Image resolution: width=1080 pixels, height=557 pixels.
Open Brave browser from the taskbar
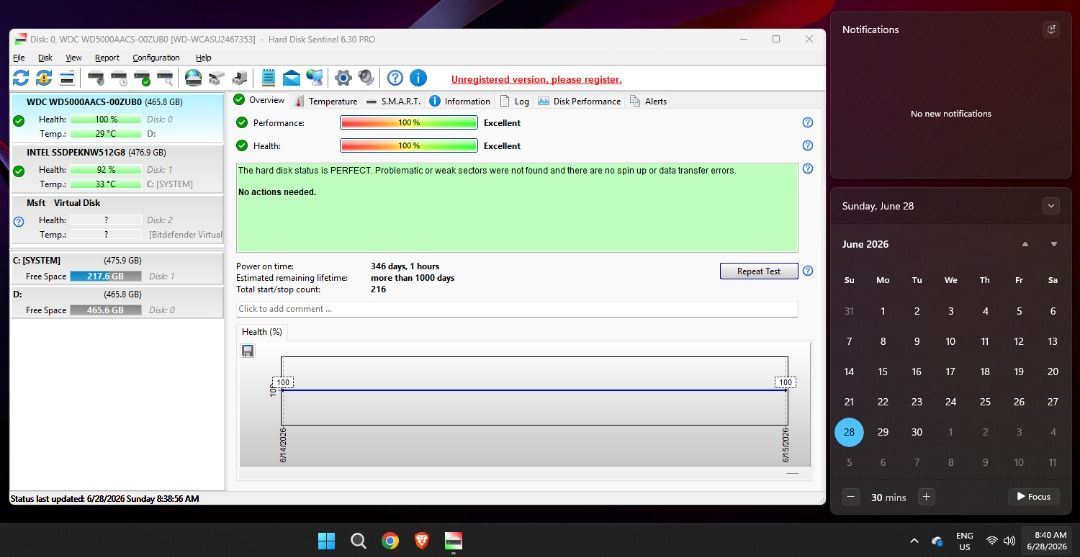(x=422, y=540)
